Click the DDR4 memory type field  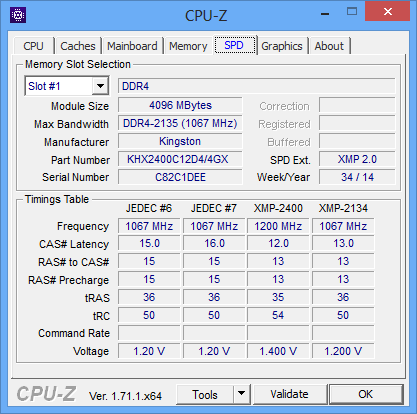pyautogui.click(x=257, y=86)
